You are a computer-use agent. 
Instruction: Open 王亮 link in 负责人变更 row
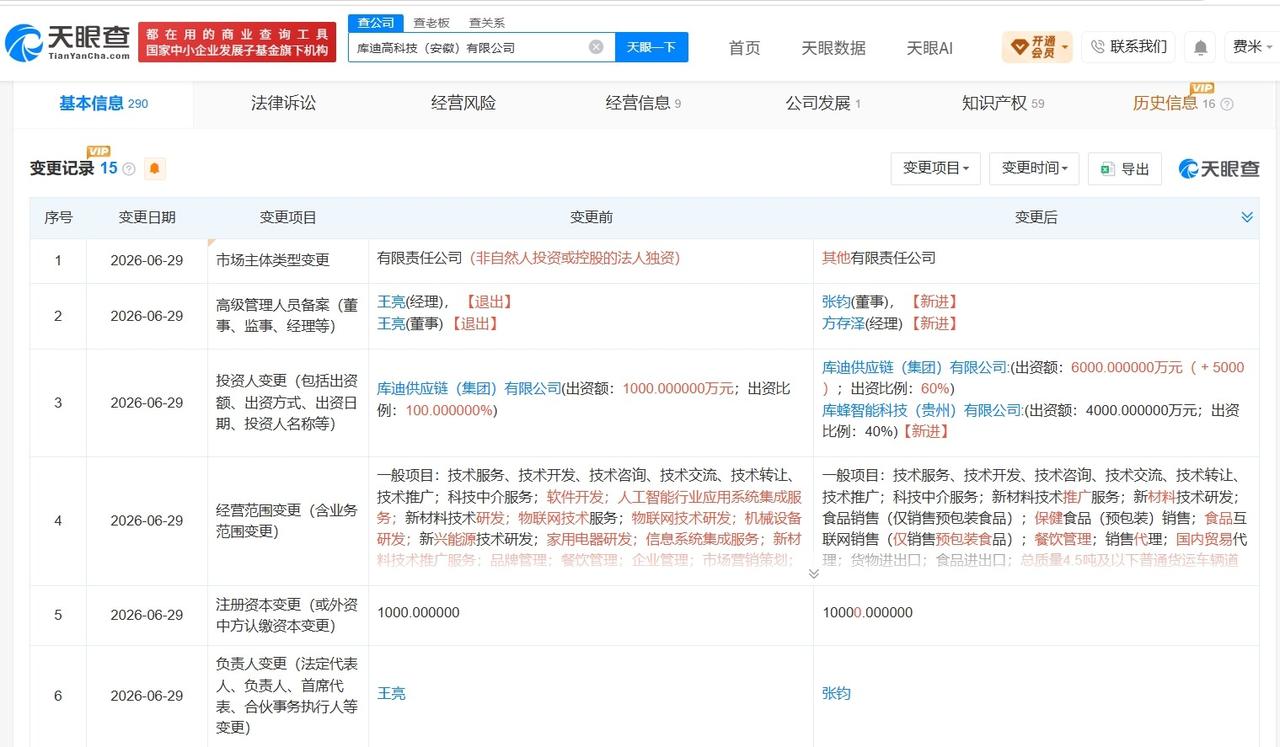391,693
